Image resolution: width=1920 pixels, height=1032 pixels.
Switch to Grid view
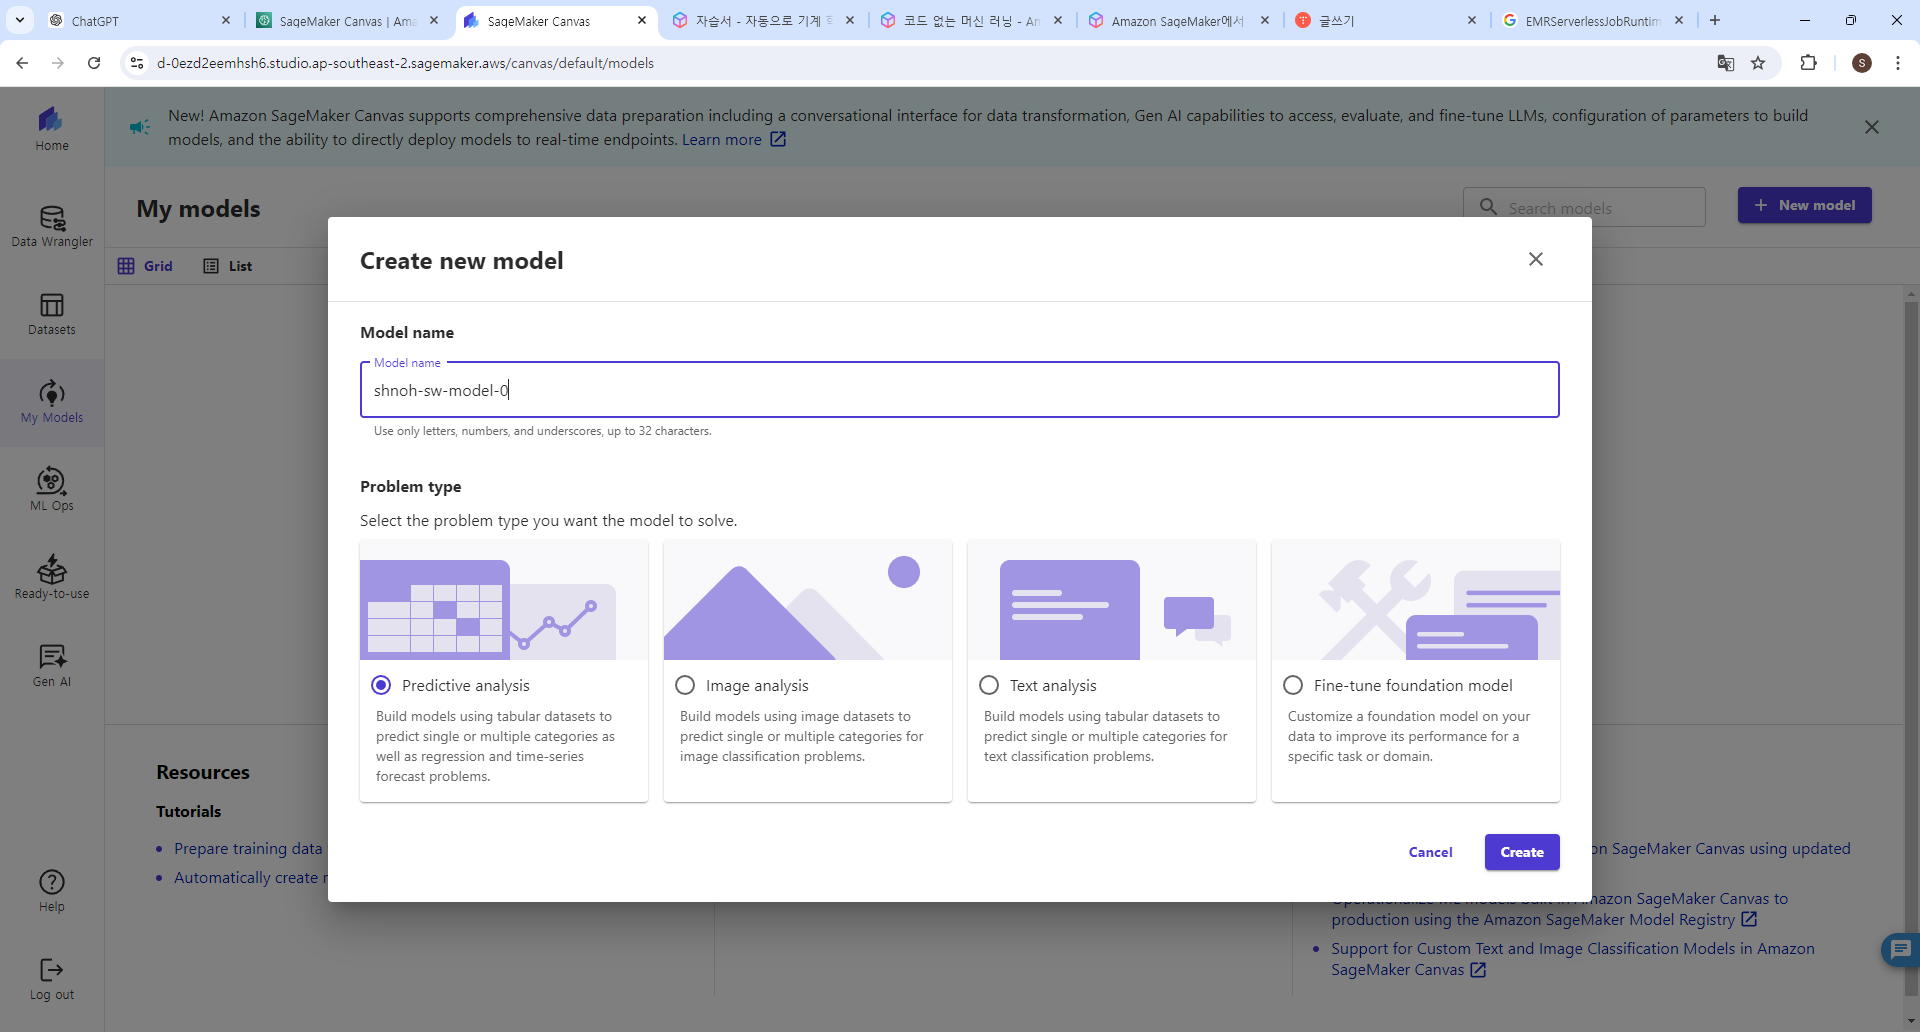pos(145,266)
